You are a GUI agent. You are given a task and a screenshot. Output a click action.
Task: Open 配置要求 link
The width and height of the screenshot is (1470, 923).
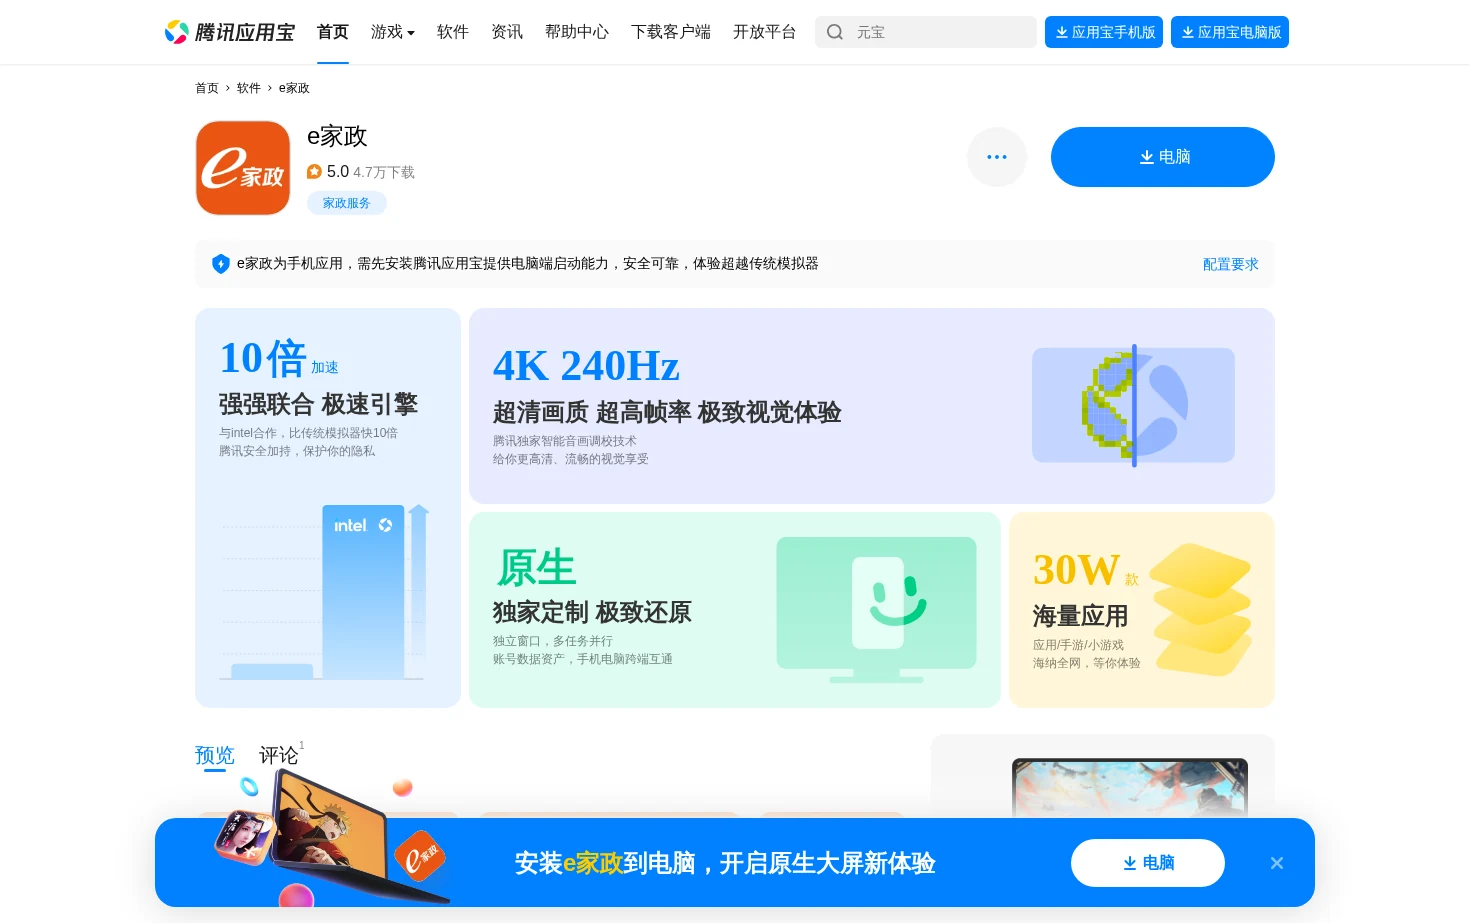(x=1231, y=264)
